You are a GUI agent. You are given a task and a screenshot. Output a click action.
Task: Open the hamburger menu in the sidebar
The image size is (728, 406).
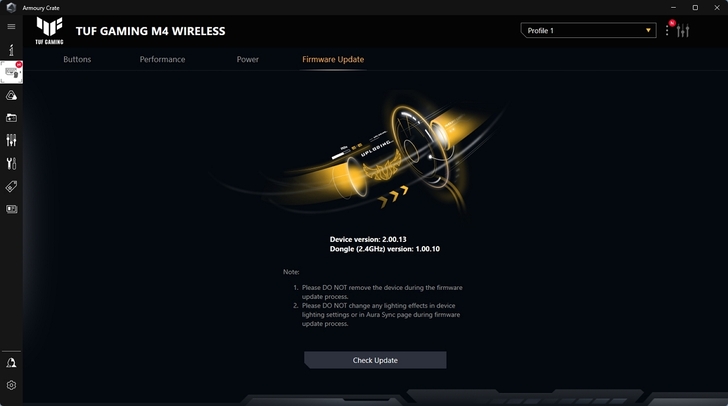point(11,26)
